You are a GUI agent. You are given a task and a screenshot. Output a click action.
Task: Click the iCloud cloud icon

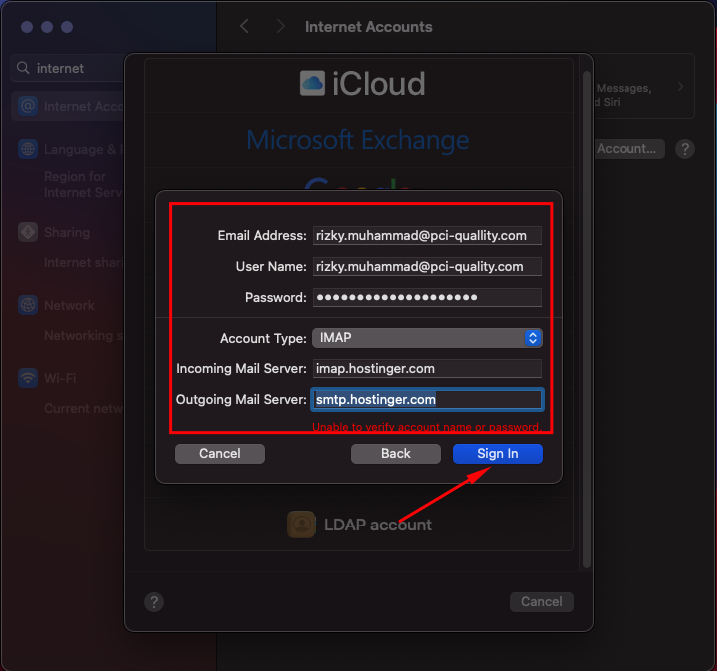point(312,83)
